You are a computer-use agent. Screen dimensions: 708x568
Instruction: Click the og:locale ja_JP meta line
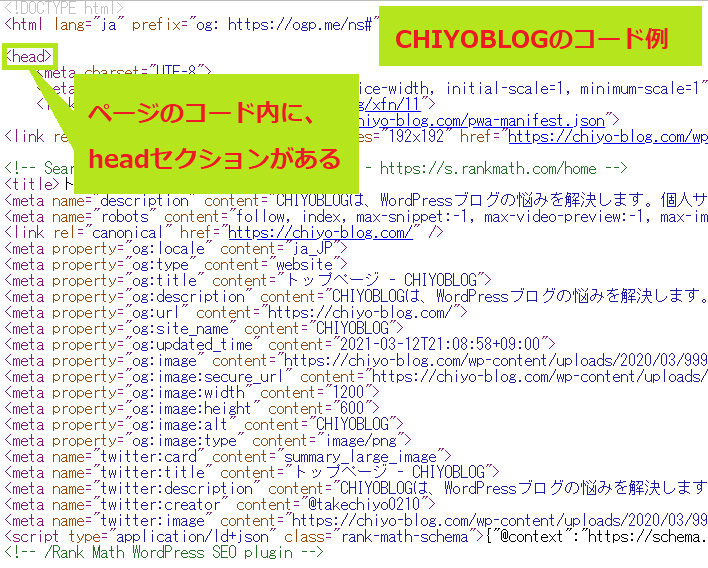(176, 248)
